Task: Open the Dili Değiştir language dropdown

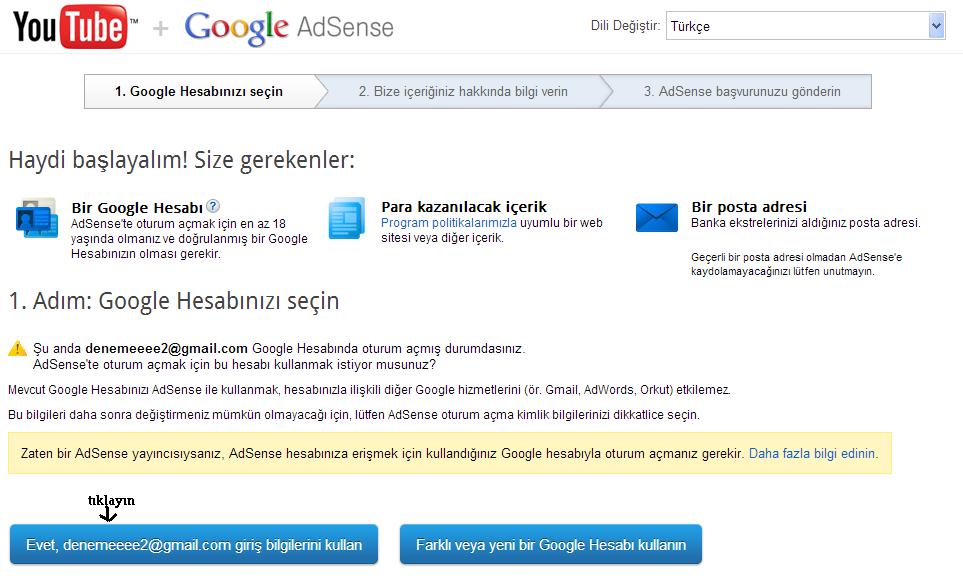Action: tap(806, 26)
